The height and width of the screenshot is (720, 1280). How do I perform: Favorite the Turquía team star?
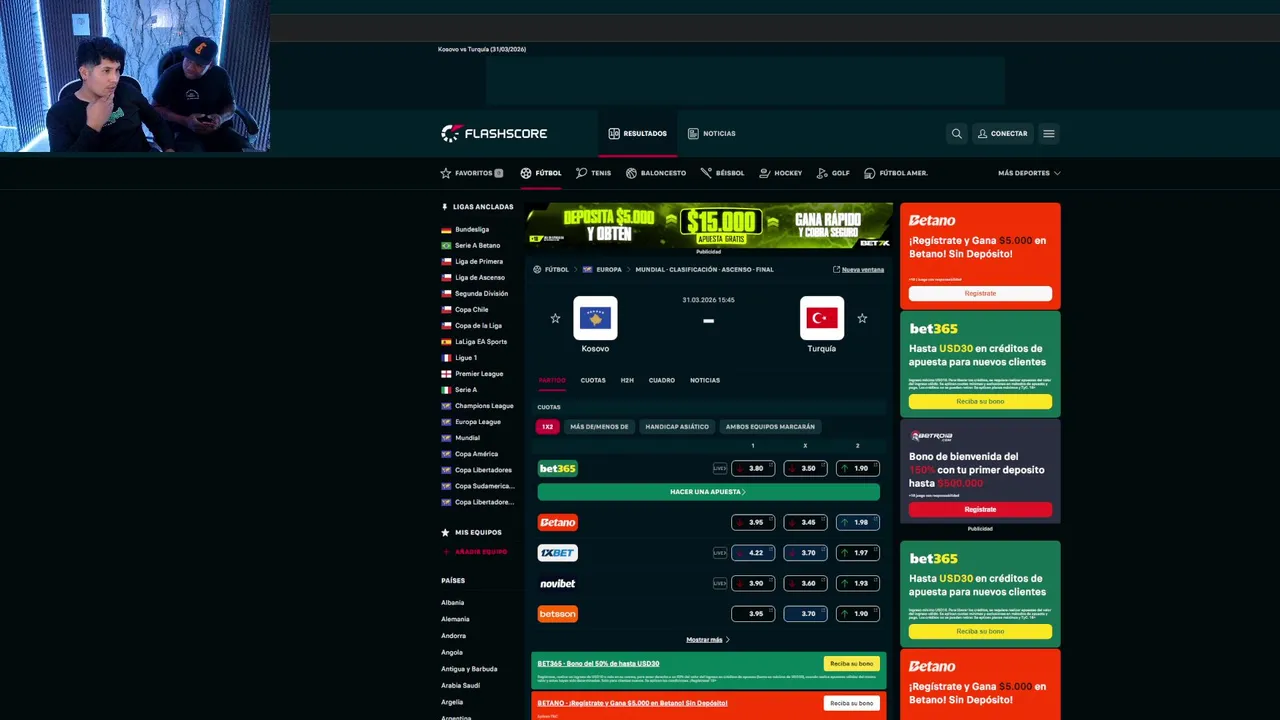tap(862, 318)
